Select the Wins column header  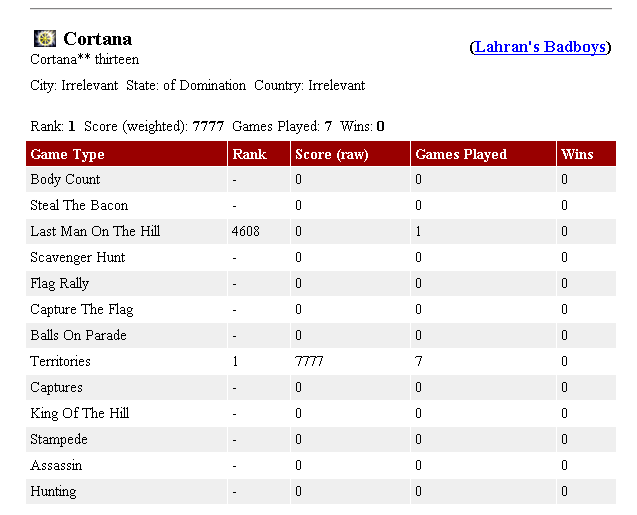[577, 154]
